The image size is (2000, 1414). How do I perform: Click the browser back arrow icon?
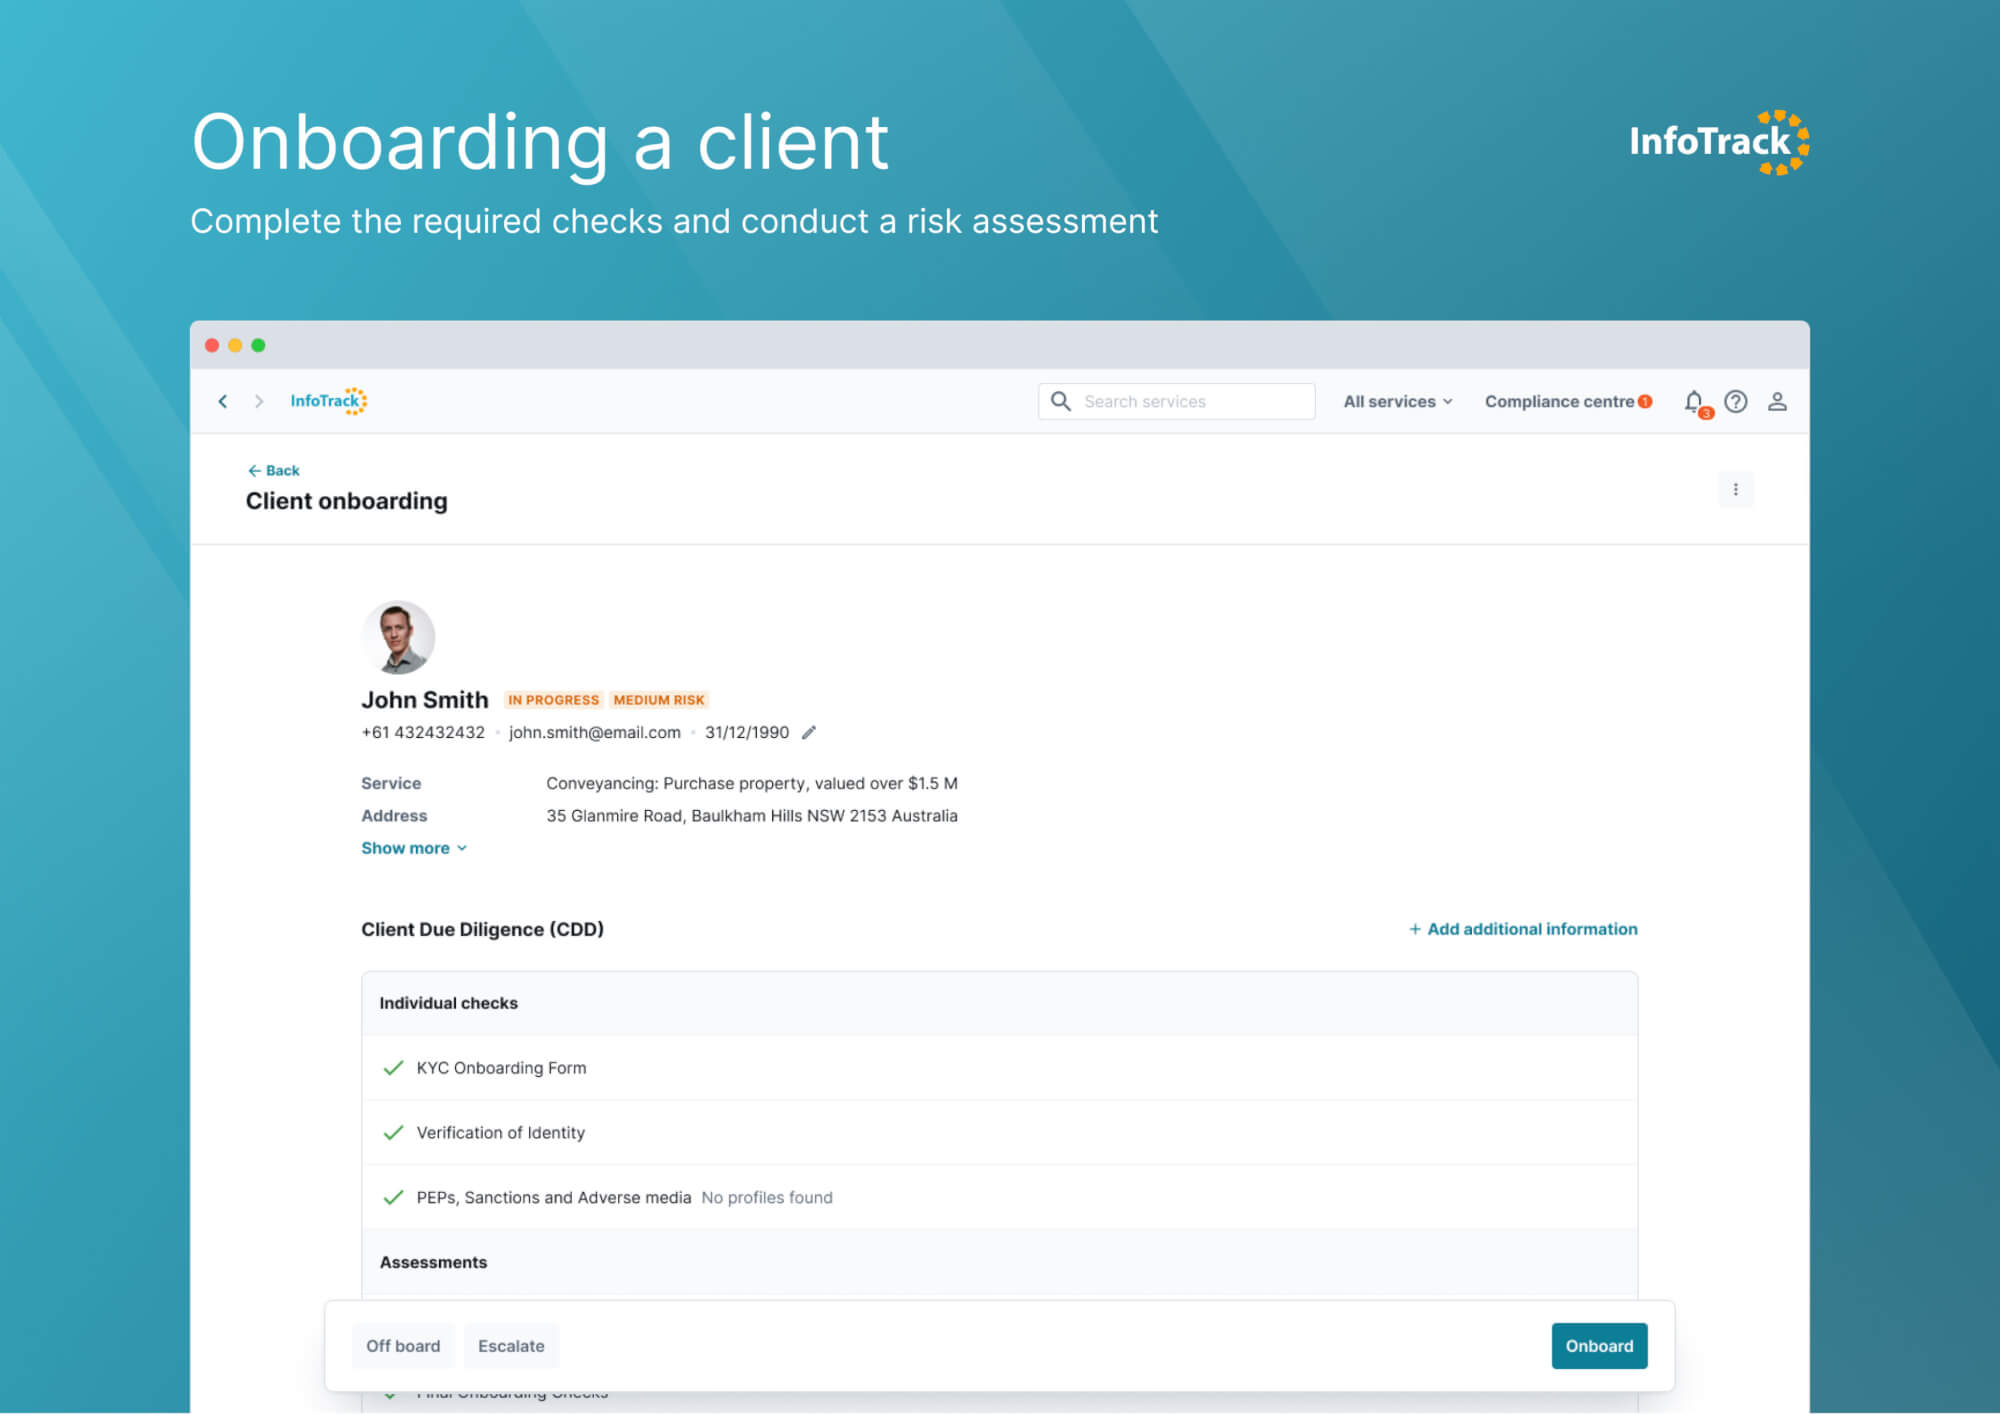[x=223, y=401]
